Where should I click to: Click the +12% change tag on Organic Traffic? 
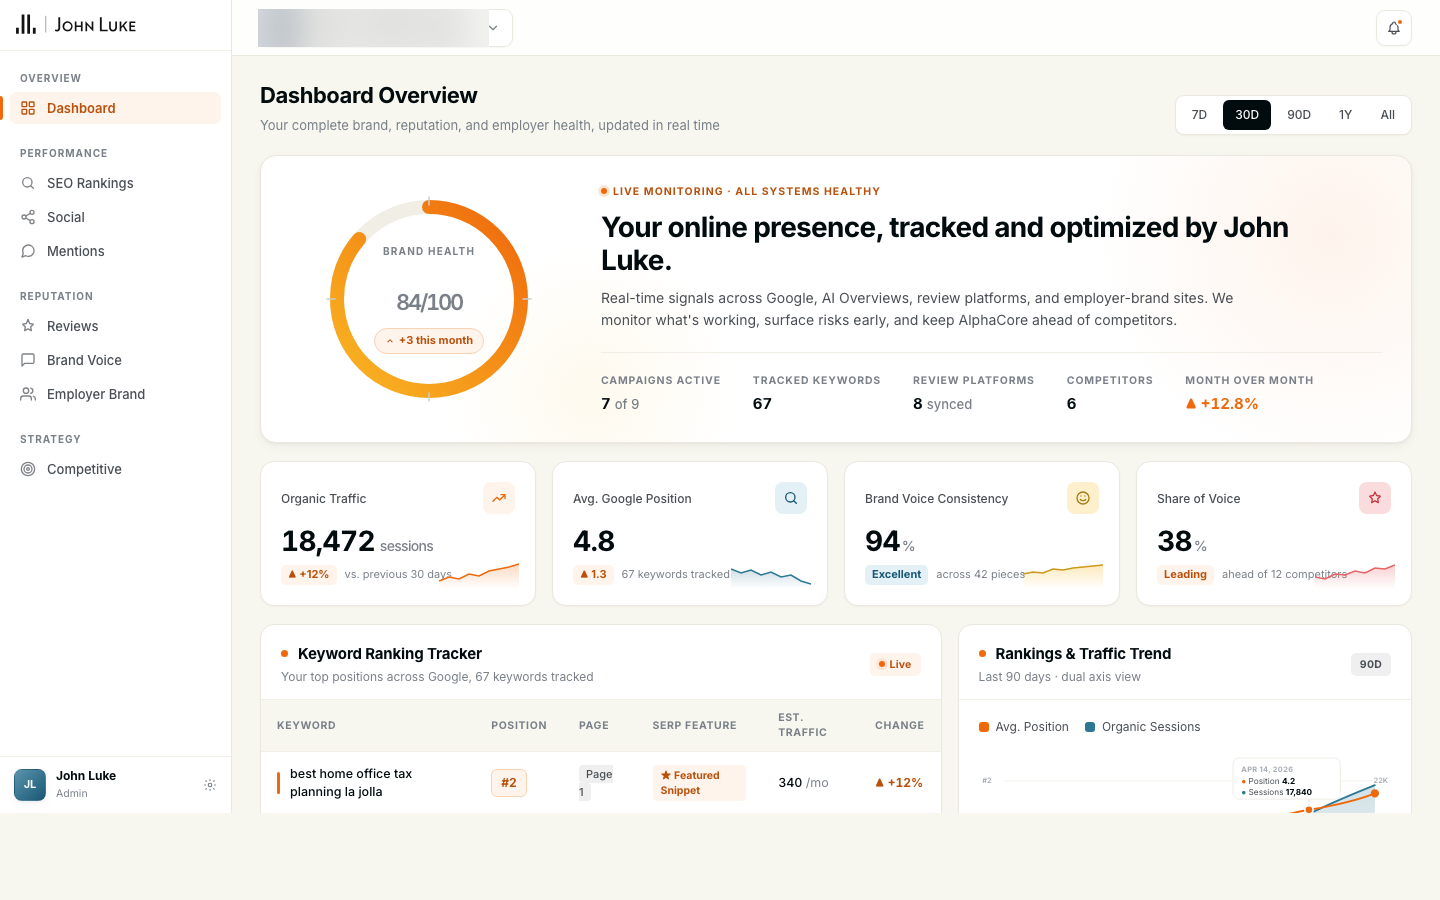pos(308,574)
